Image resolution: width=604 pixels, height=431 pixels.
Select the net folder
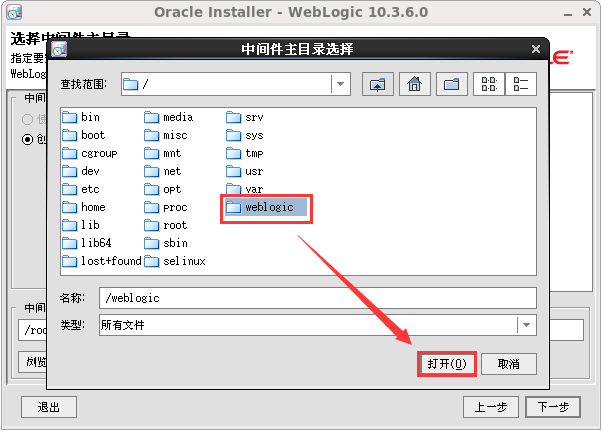tap(163, 171)
